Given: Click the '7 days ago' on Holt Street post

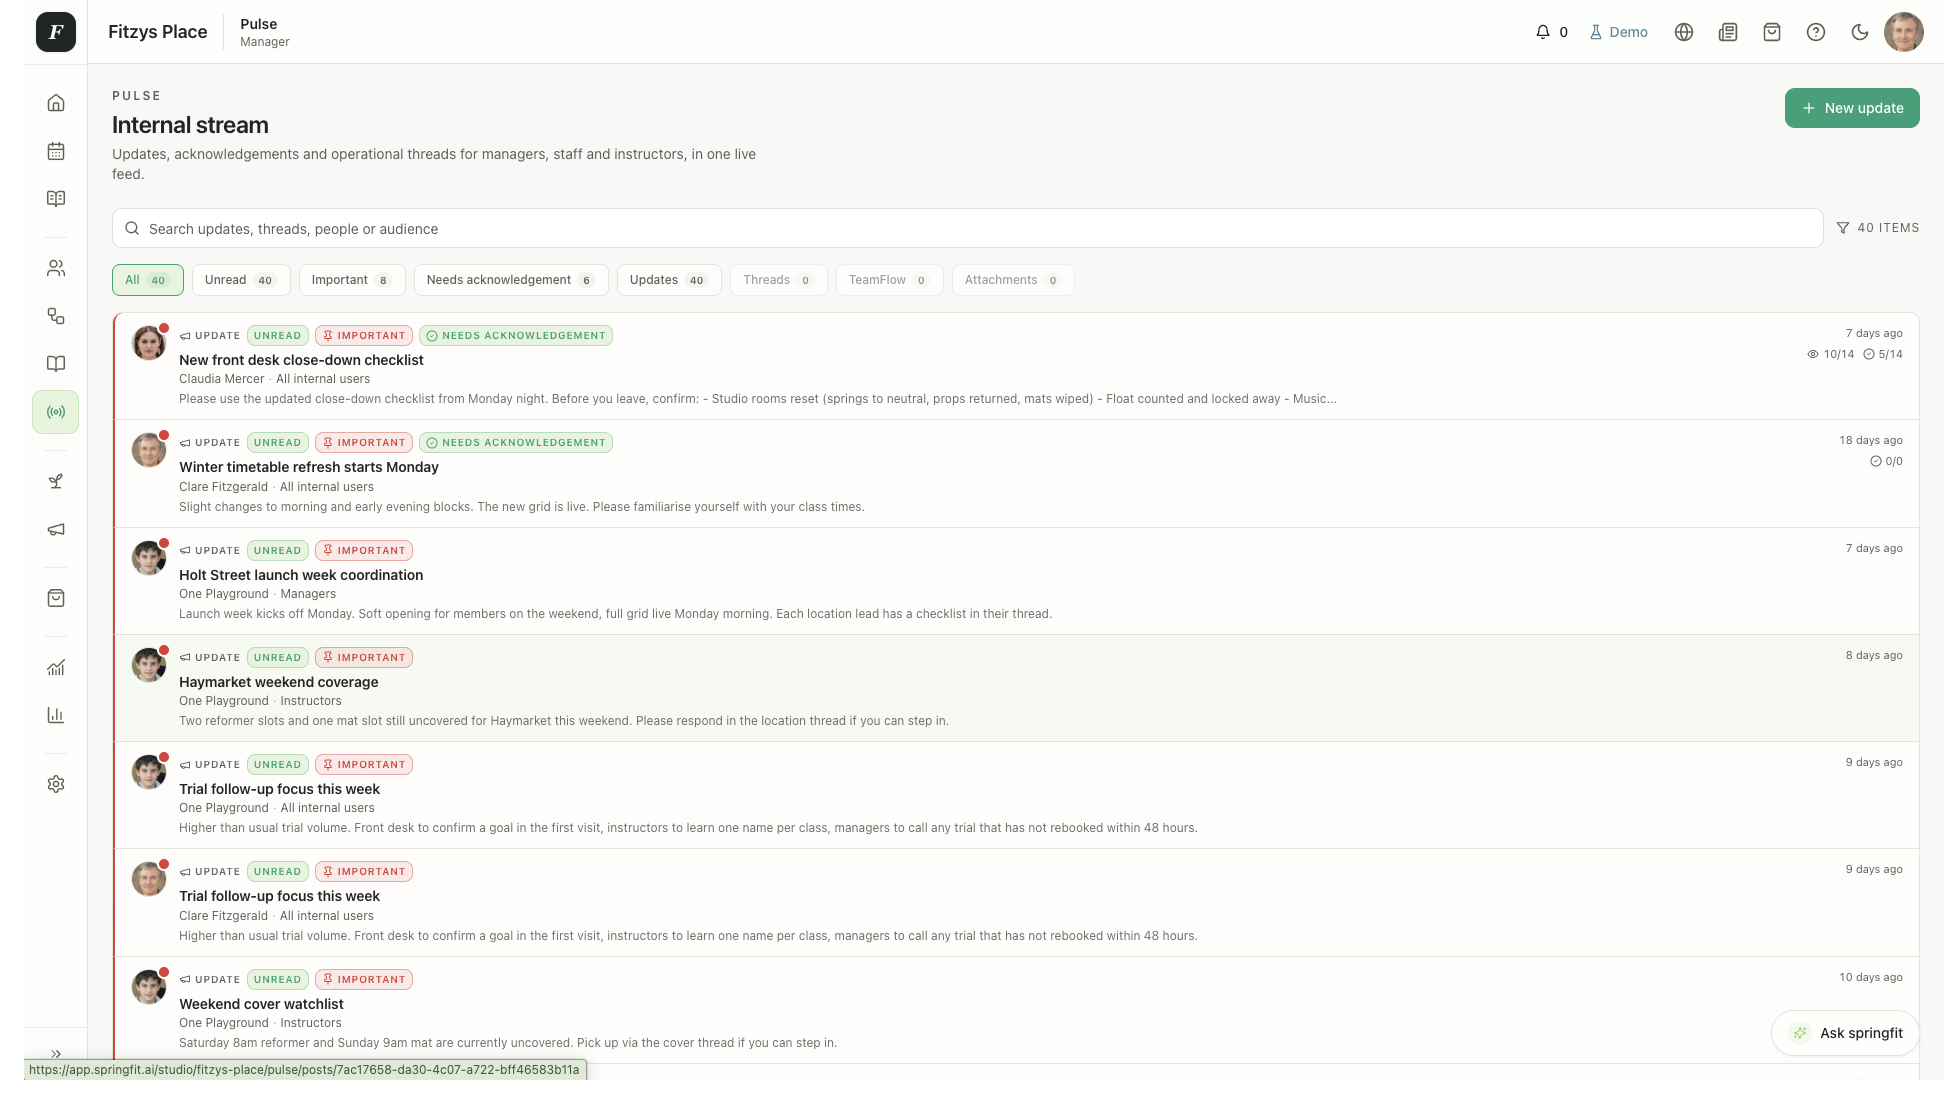Looking at the screenshot, I should 1874,548.
